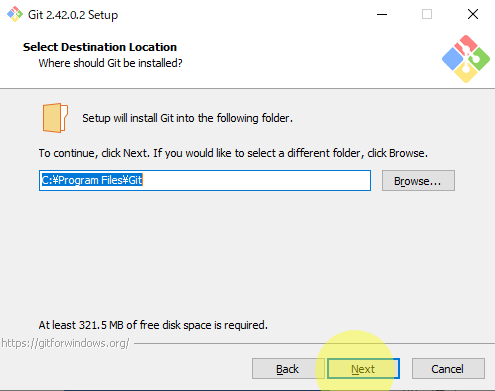Click the Git logo in title bar

click(15, 14)
